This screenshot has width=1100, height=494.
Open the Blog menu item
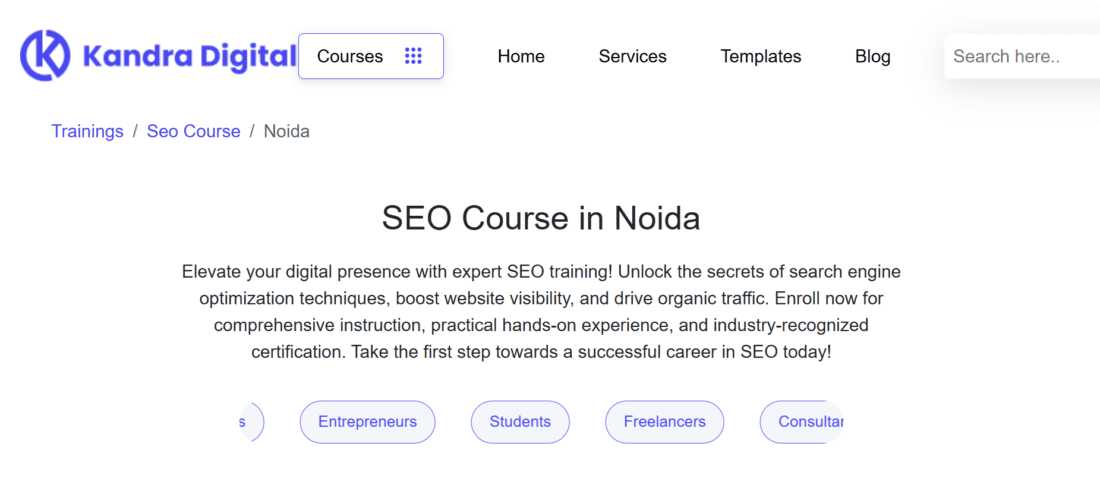873,56
